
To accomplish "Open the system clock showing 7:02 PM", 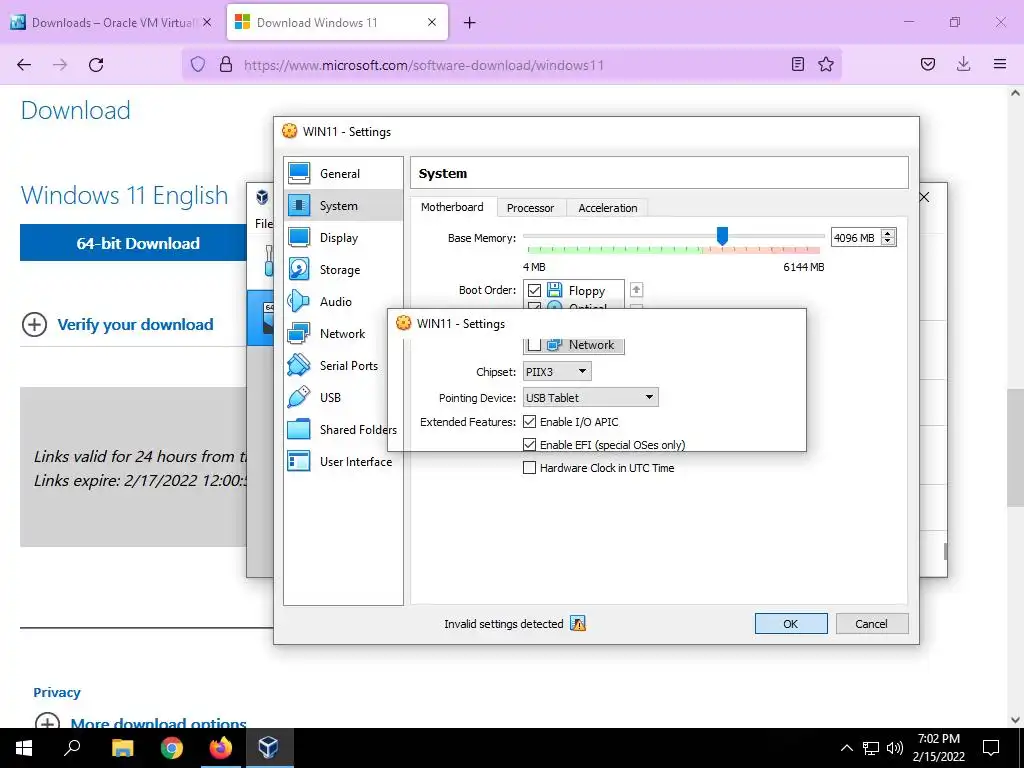I will pos(938,748).
